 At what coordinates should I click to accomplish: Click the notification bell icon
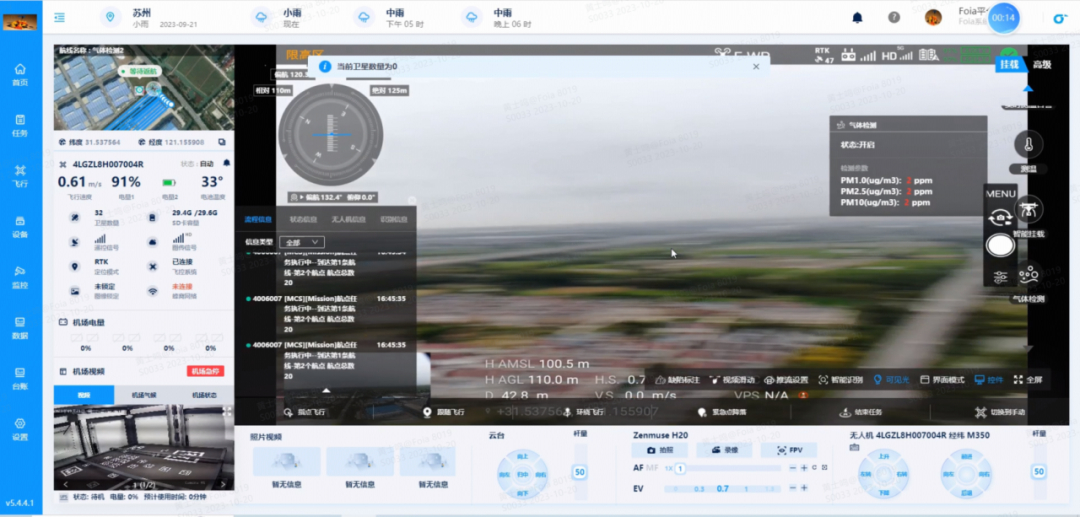tap(857, 17)
